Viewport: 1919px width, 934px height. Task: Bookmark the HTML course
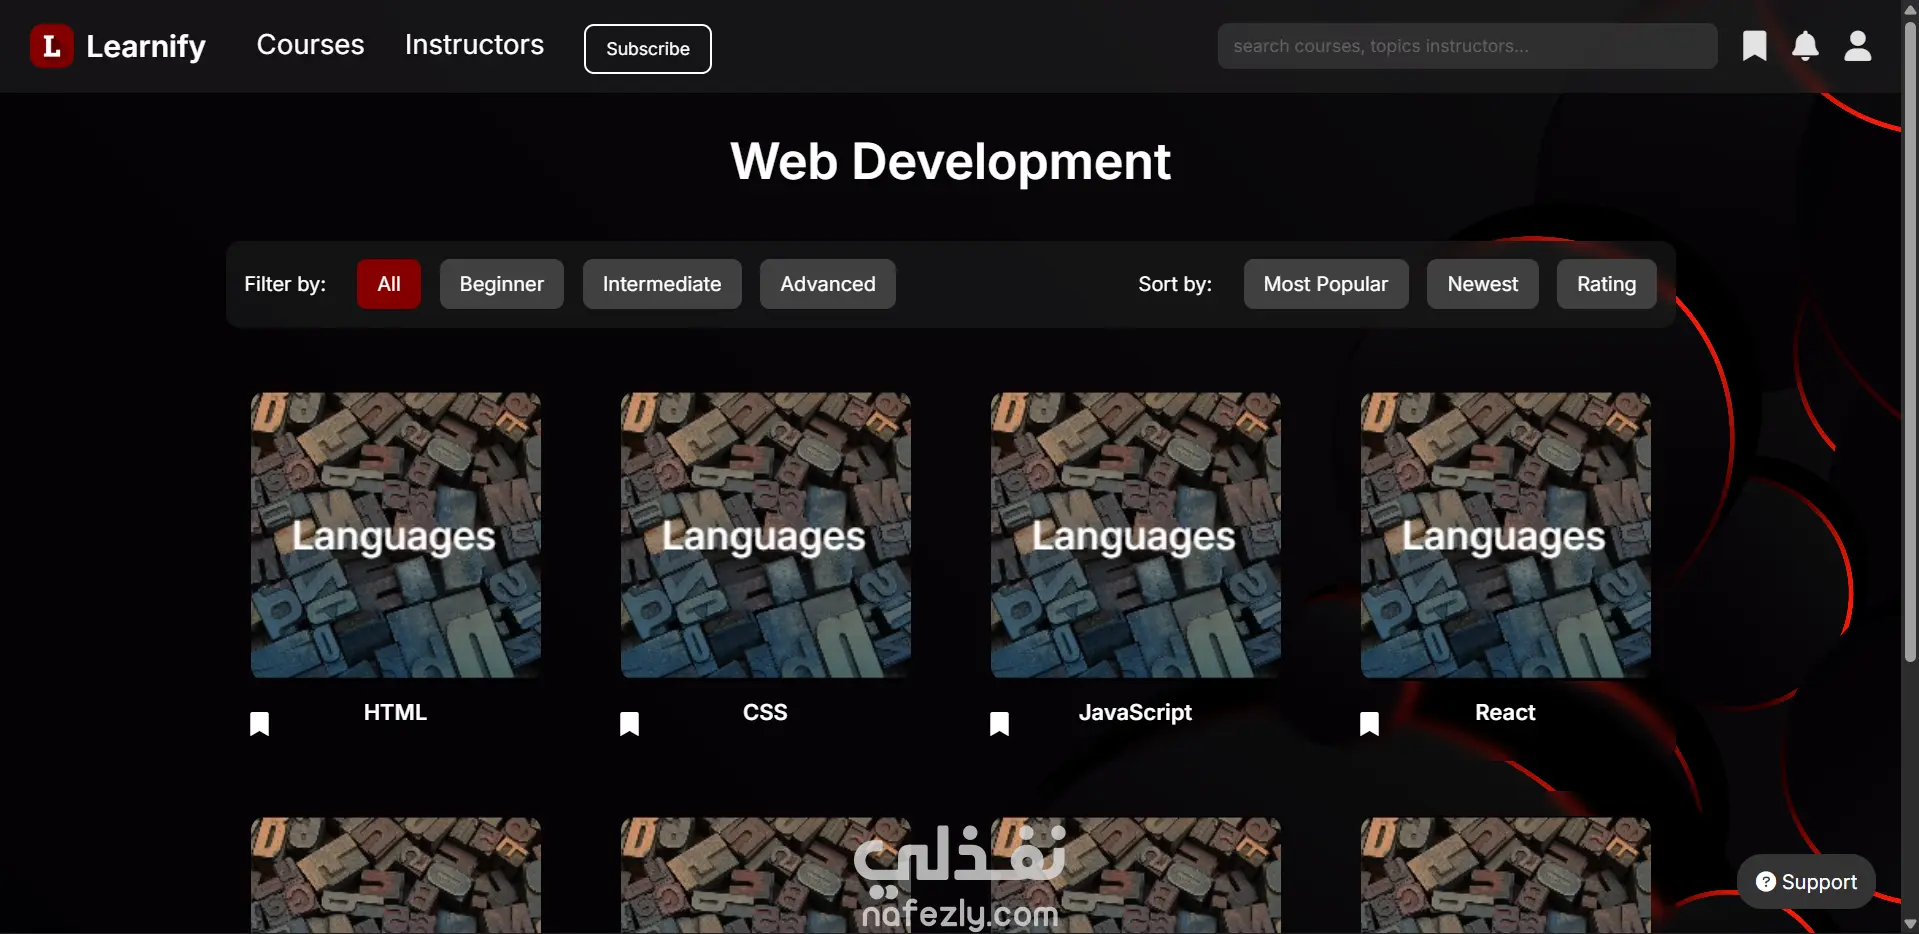click(x=259, y=724)
